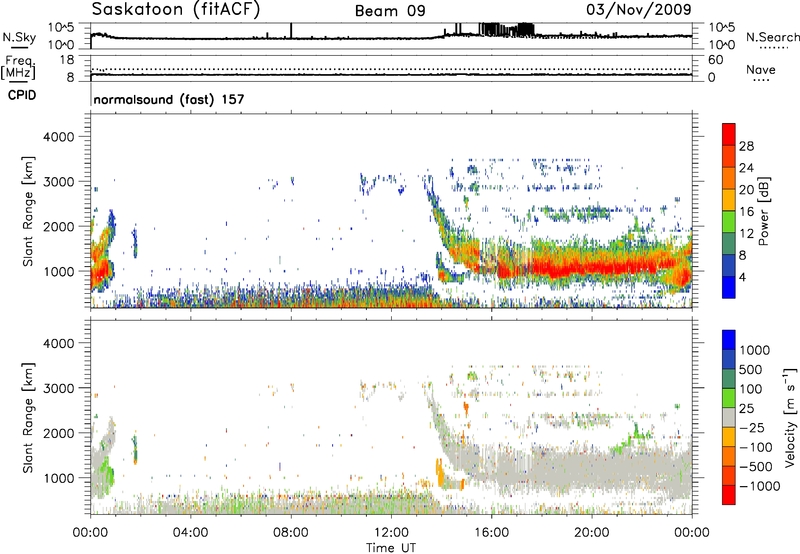Click "3000" tick on the Velocity panel
The height and width of the screenshot is (554, 800).
pos(58,388)
